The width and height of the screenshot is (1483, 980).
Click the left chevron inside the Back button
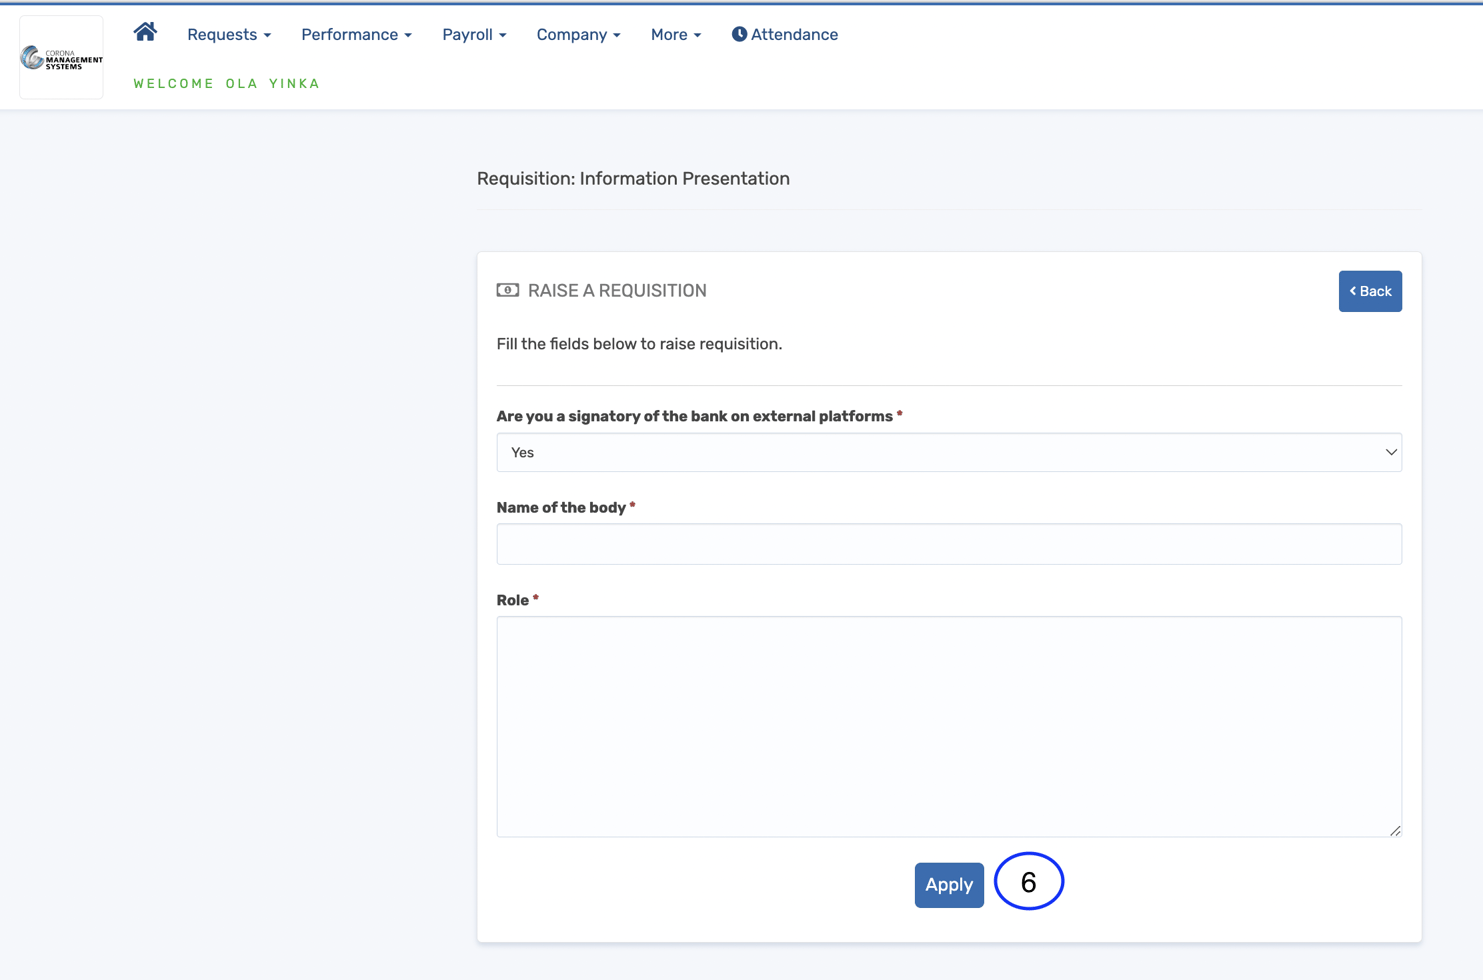click(x=1355, y=291)
